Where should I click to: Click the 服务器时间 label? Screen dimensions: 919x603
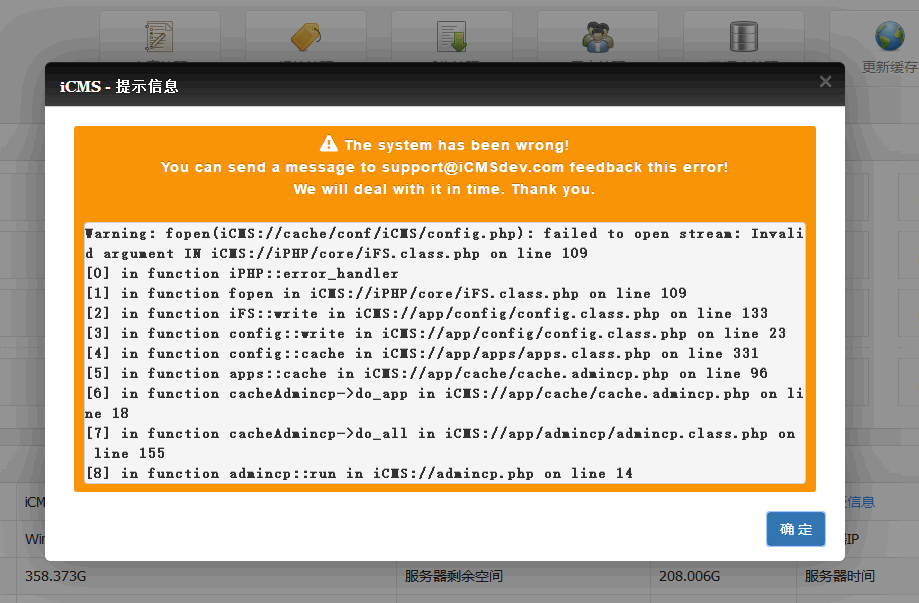[839, 577]
